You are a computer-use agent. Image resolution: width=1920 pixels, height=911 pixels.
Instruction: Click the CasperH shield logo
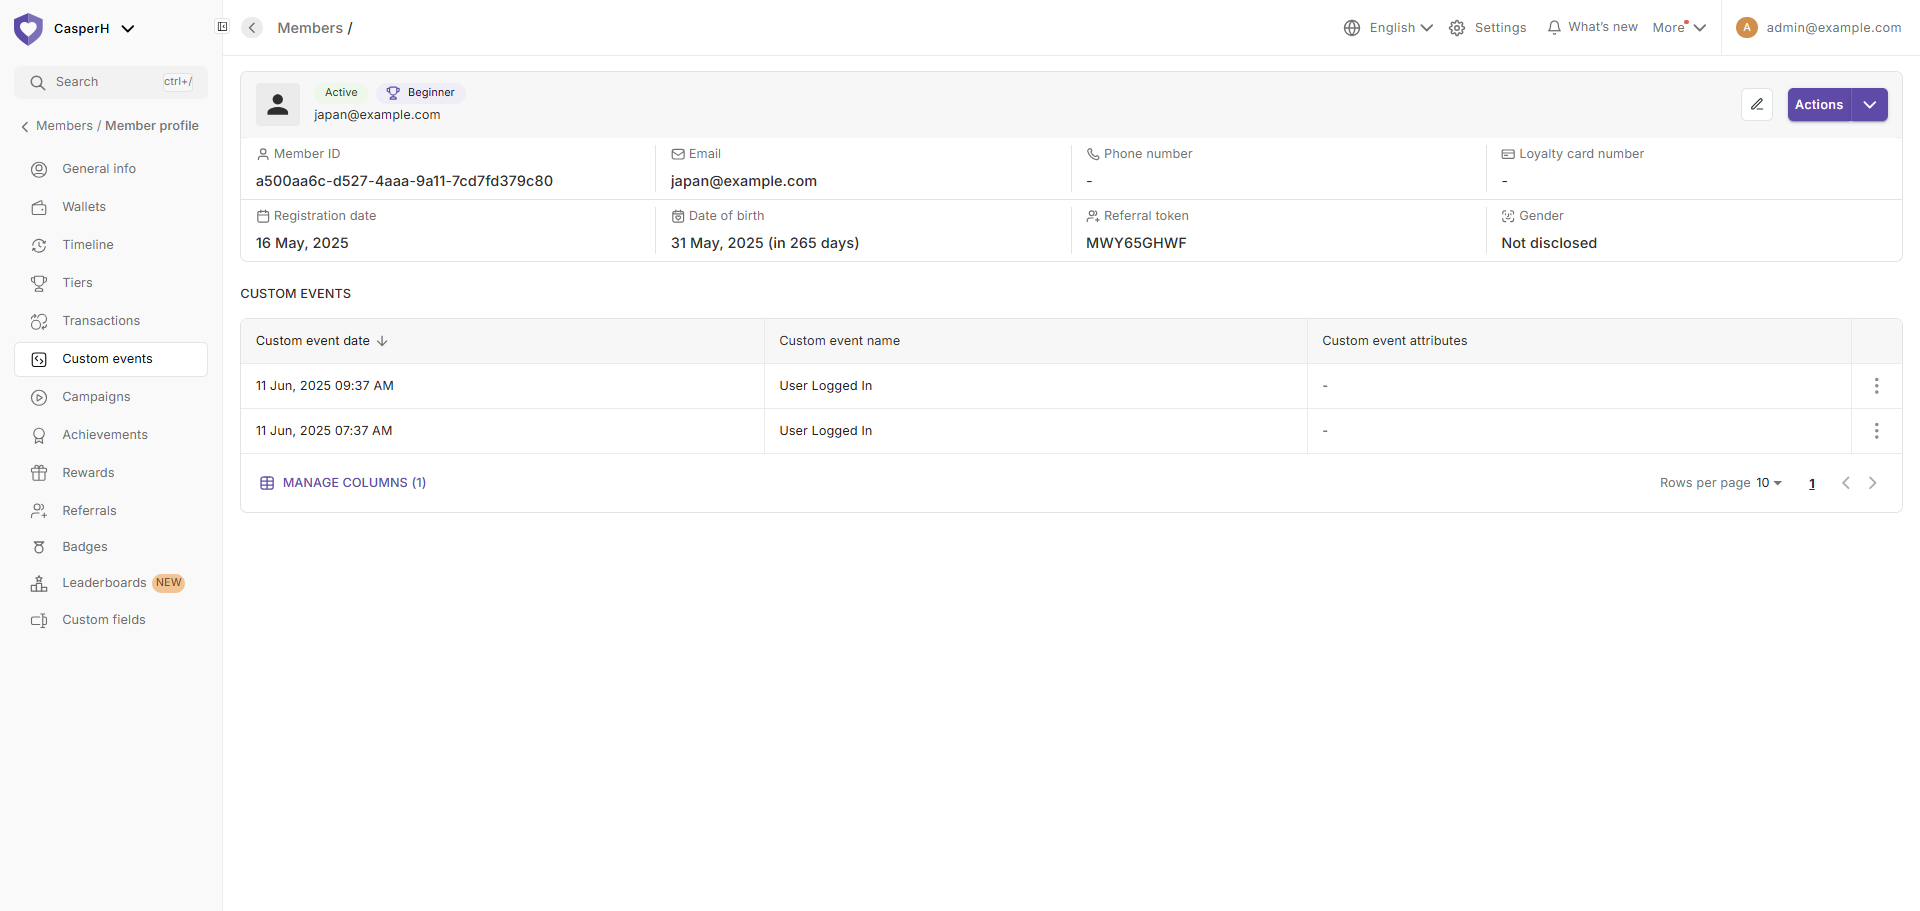(x=28, y=29)
